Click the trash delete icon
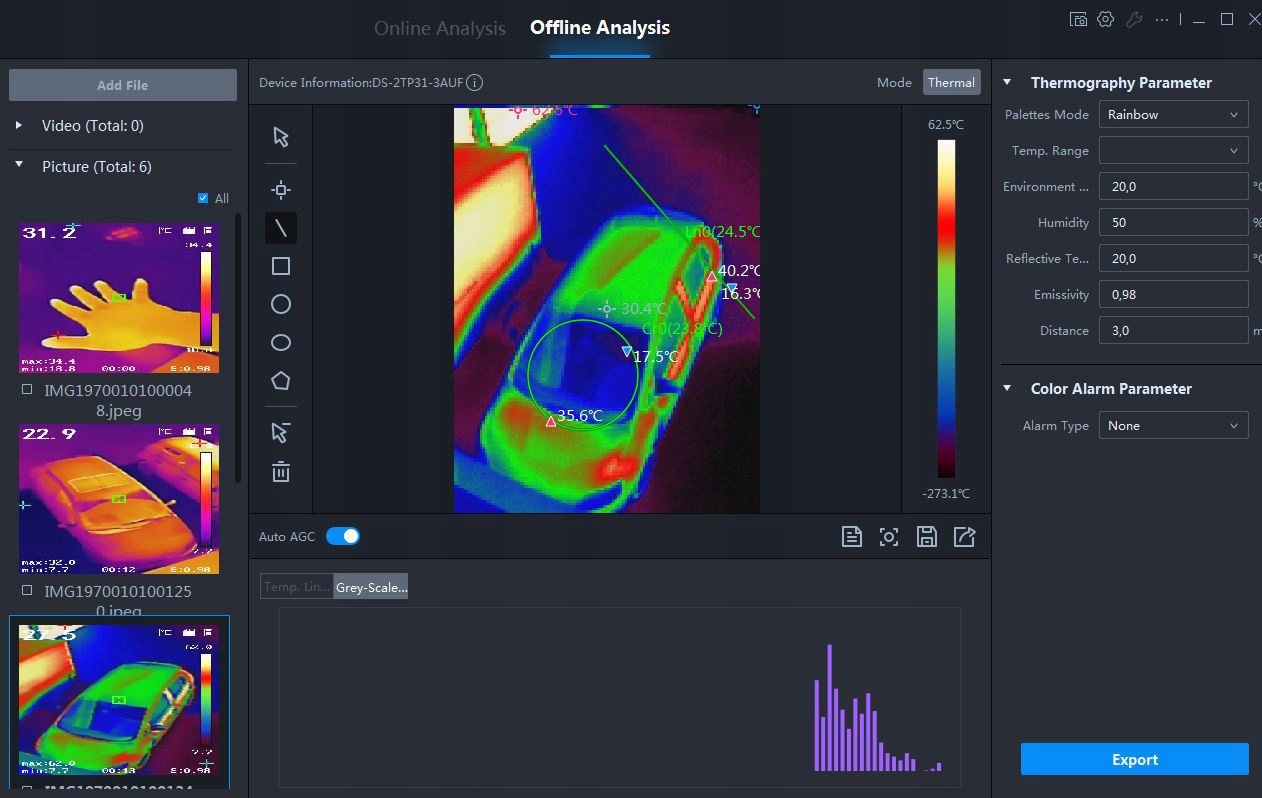The image size is (1262, 798). coord(281,472)
